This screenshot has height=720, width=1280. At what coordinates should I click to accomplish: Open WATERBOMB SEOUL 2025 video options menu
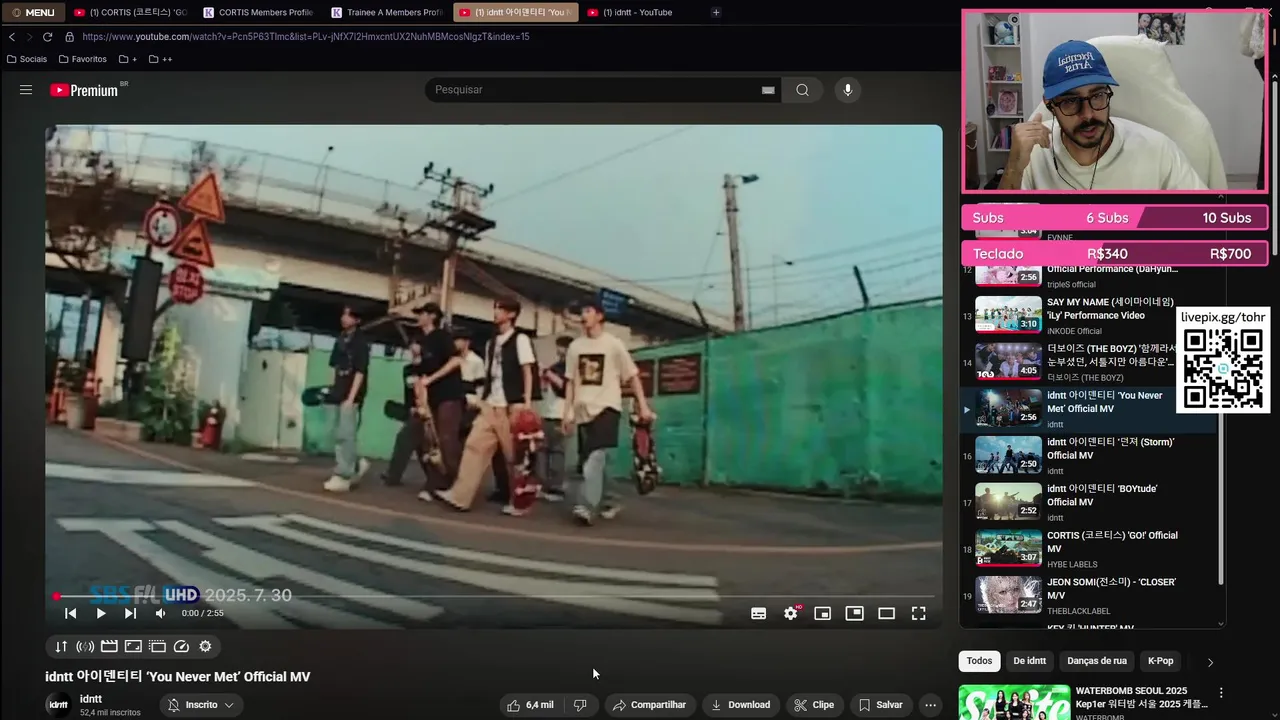1221,693
